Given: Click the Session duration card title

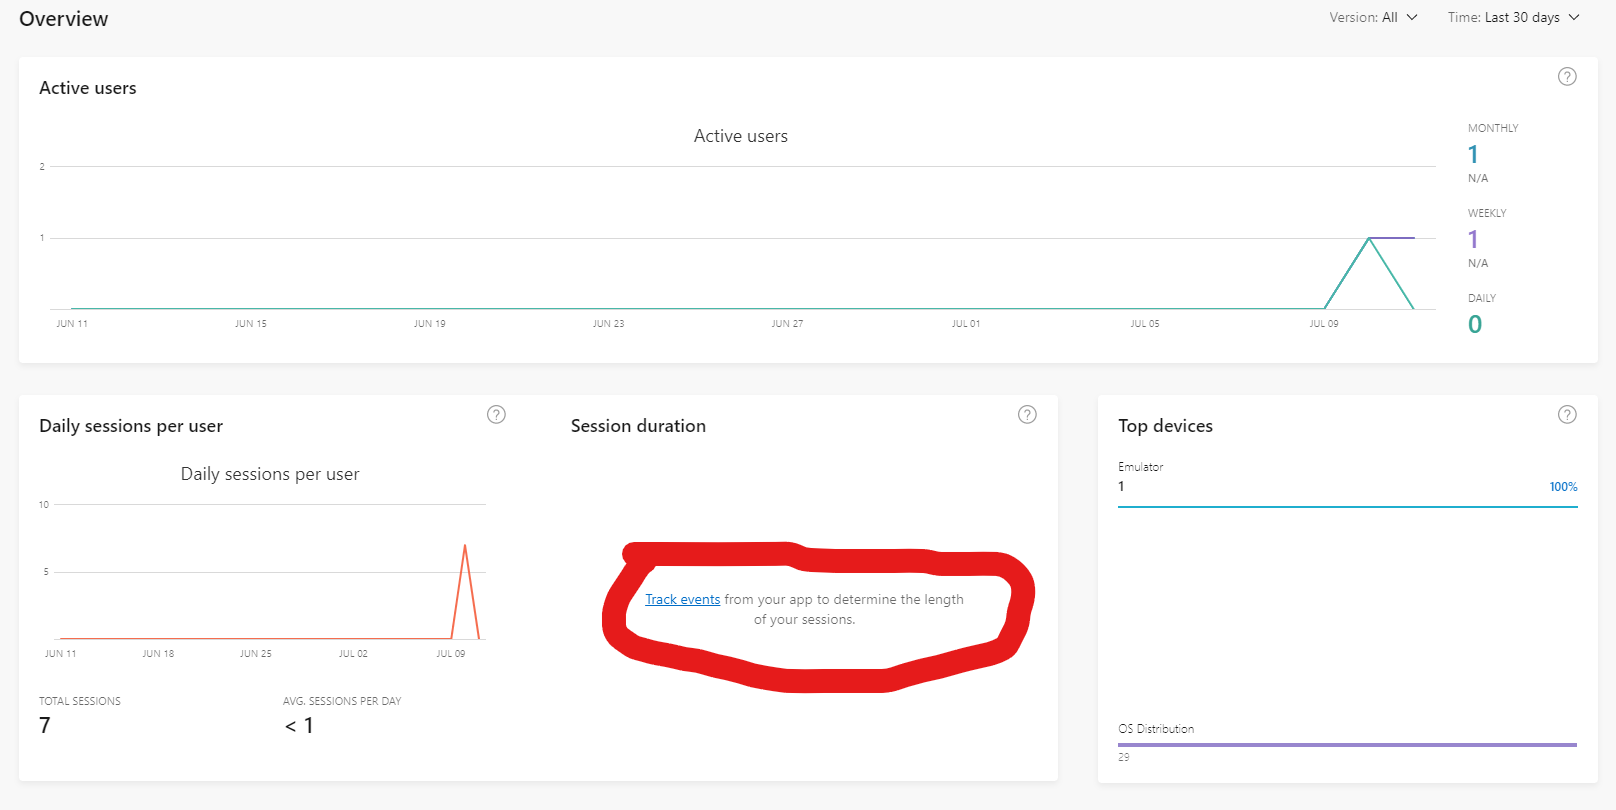Looking at the screenshot, I should (x=638, y=426).
